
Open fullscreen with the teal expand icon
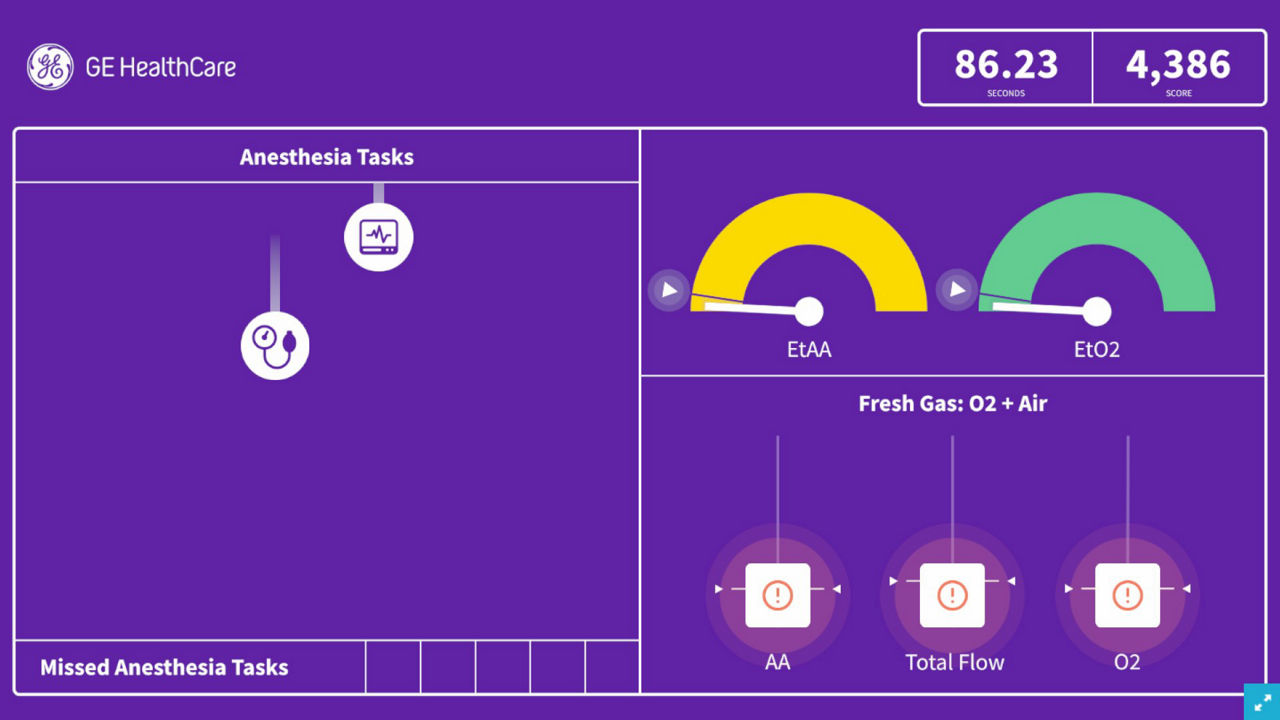click(1261, 701)
